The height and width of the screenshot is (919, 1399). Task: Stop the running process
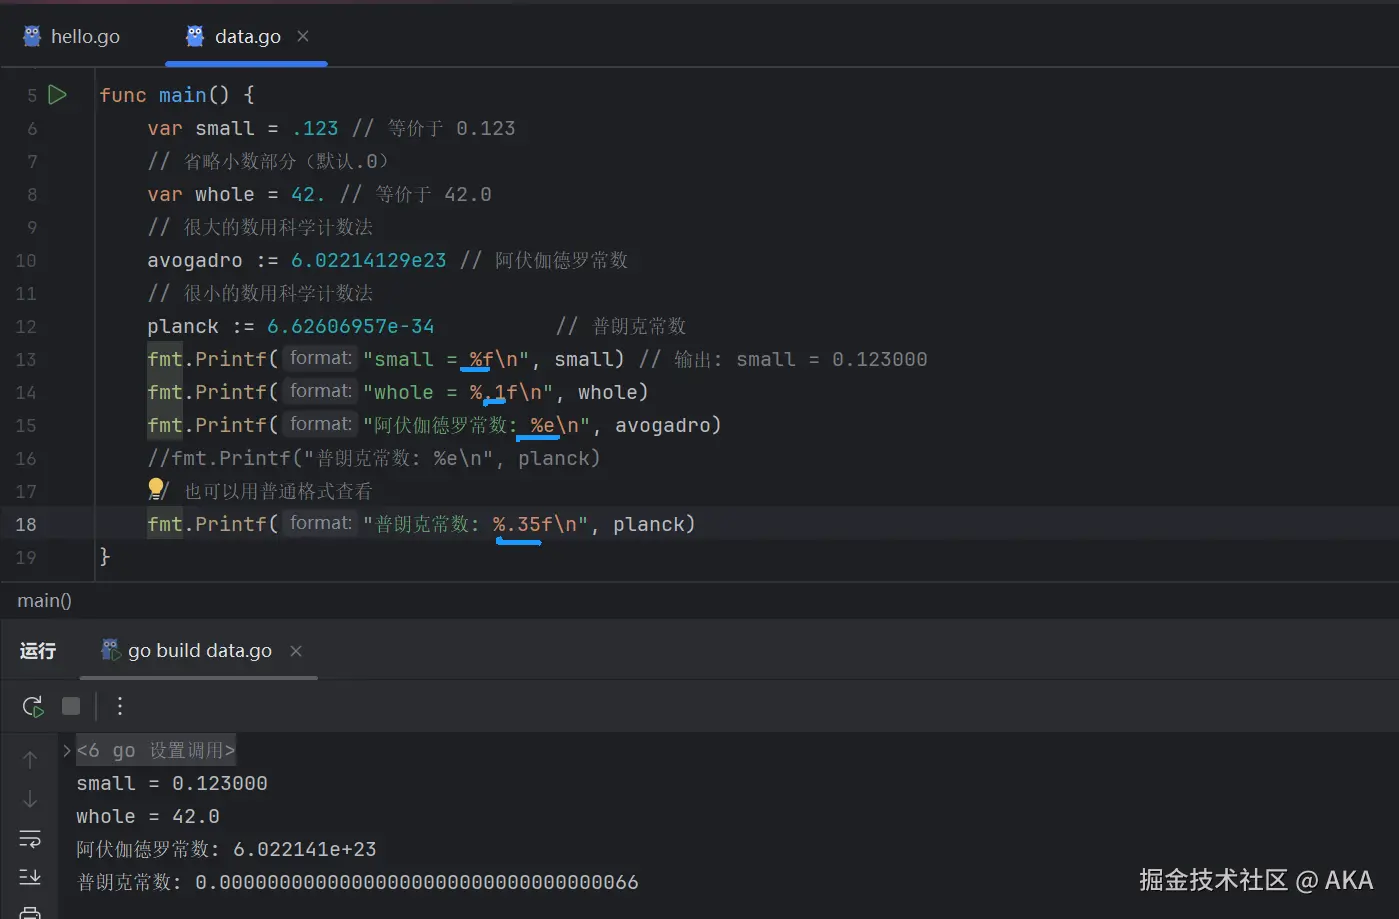71,706
